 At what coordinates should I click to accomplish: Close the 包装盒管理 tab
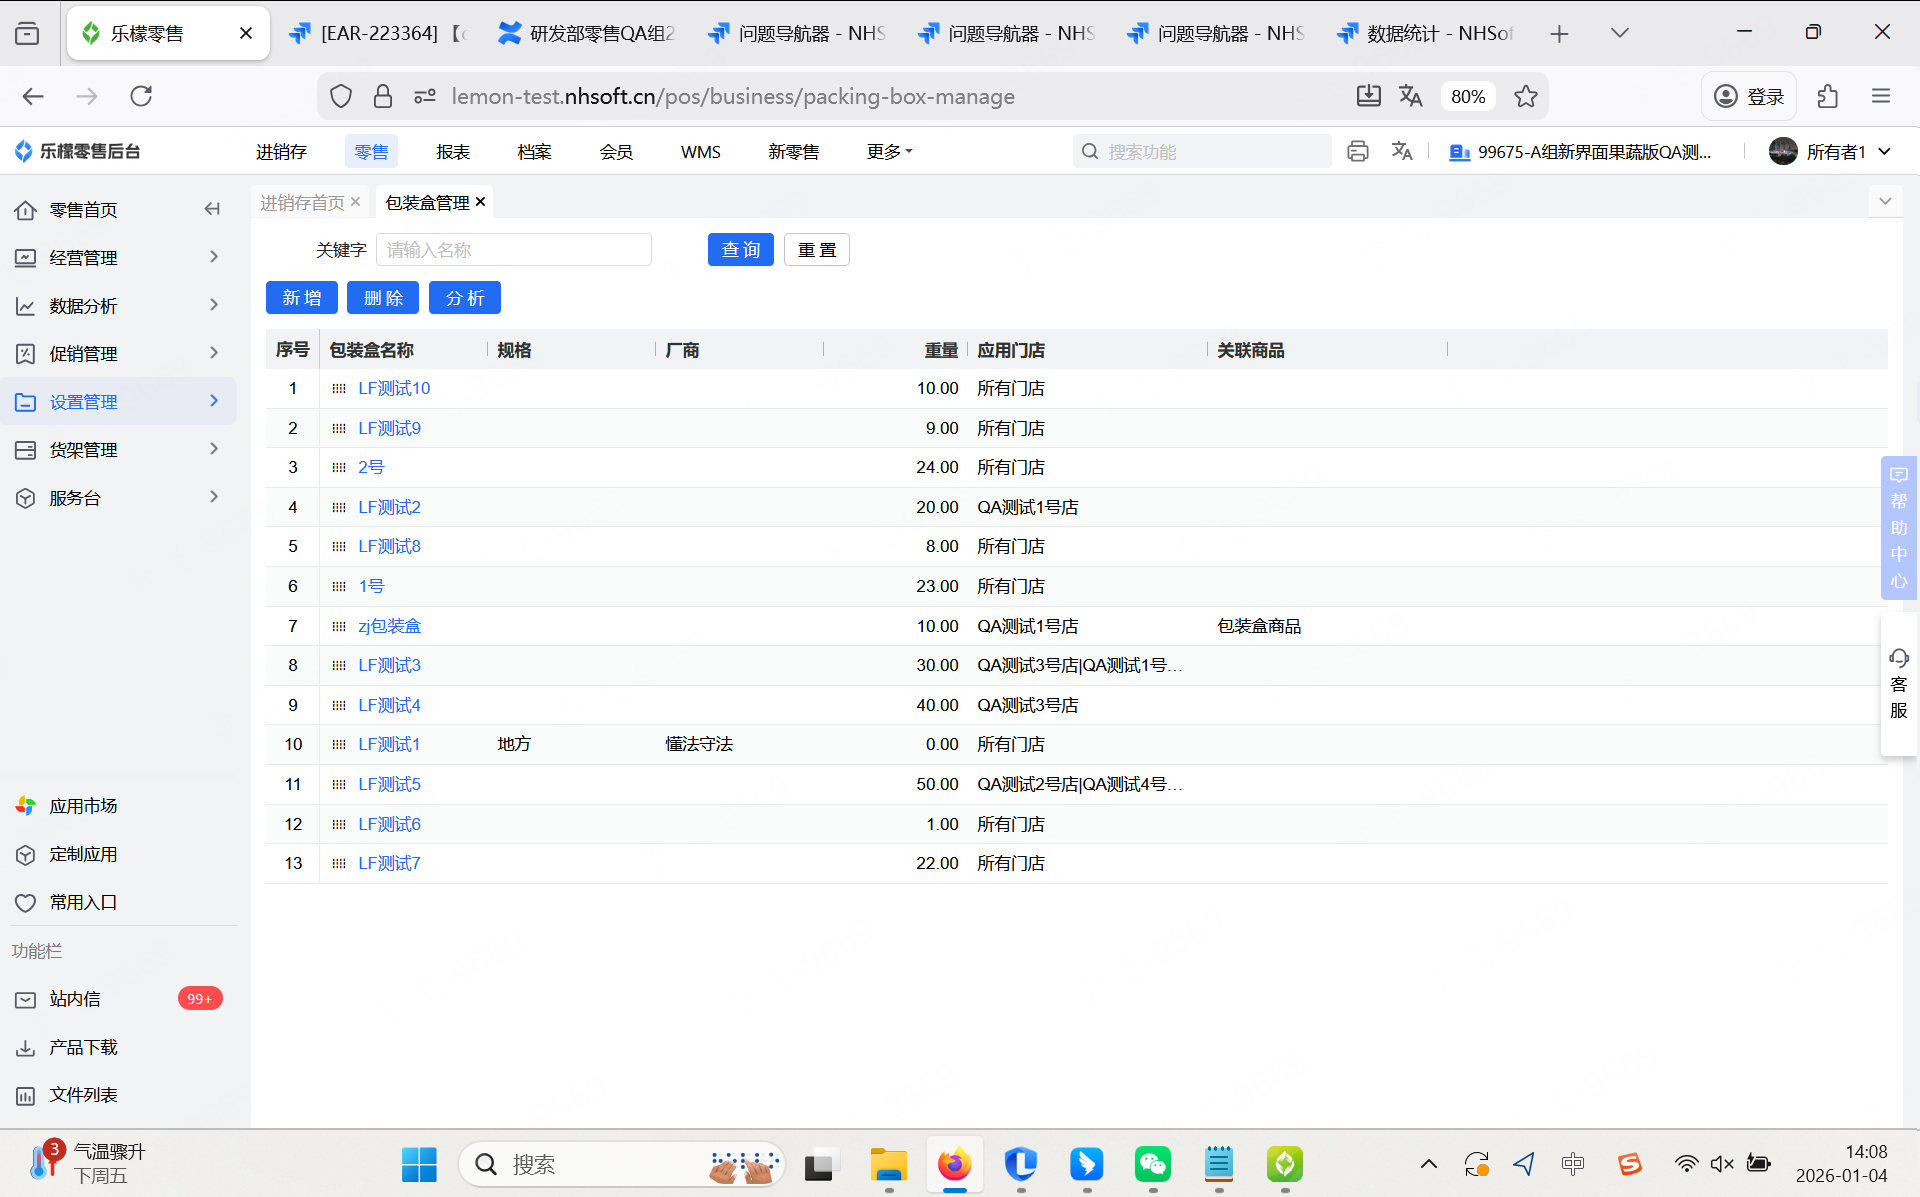pos(481,202)
